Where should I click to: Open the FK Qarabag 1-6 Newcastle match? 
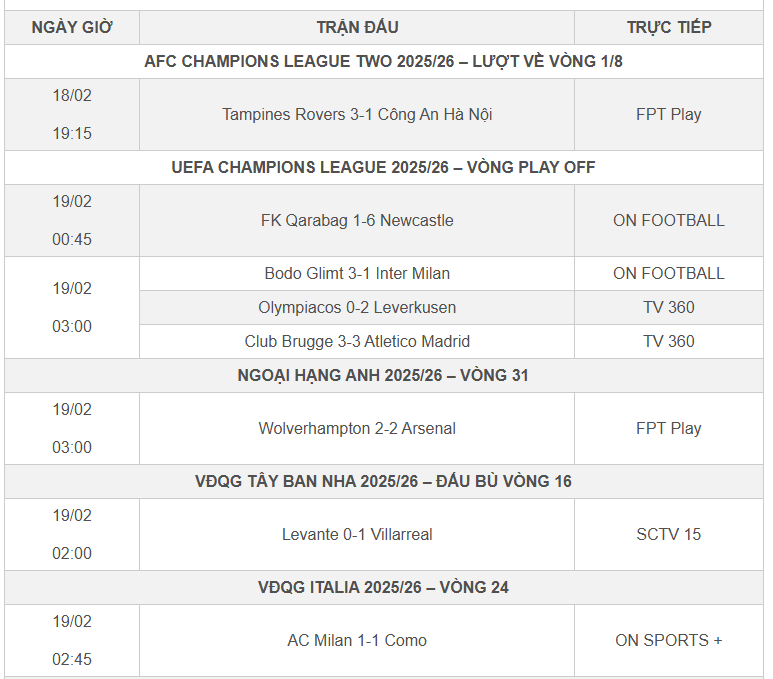(357, 220)
